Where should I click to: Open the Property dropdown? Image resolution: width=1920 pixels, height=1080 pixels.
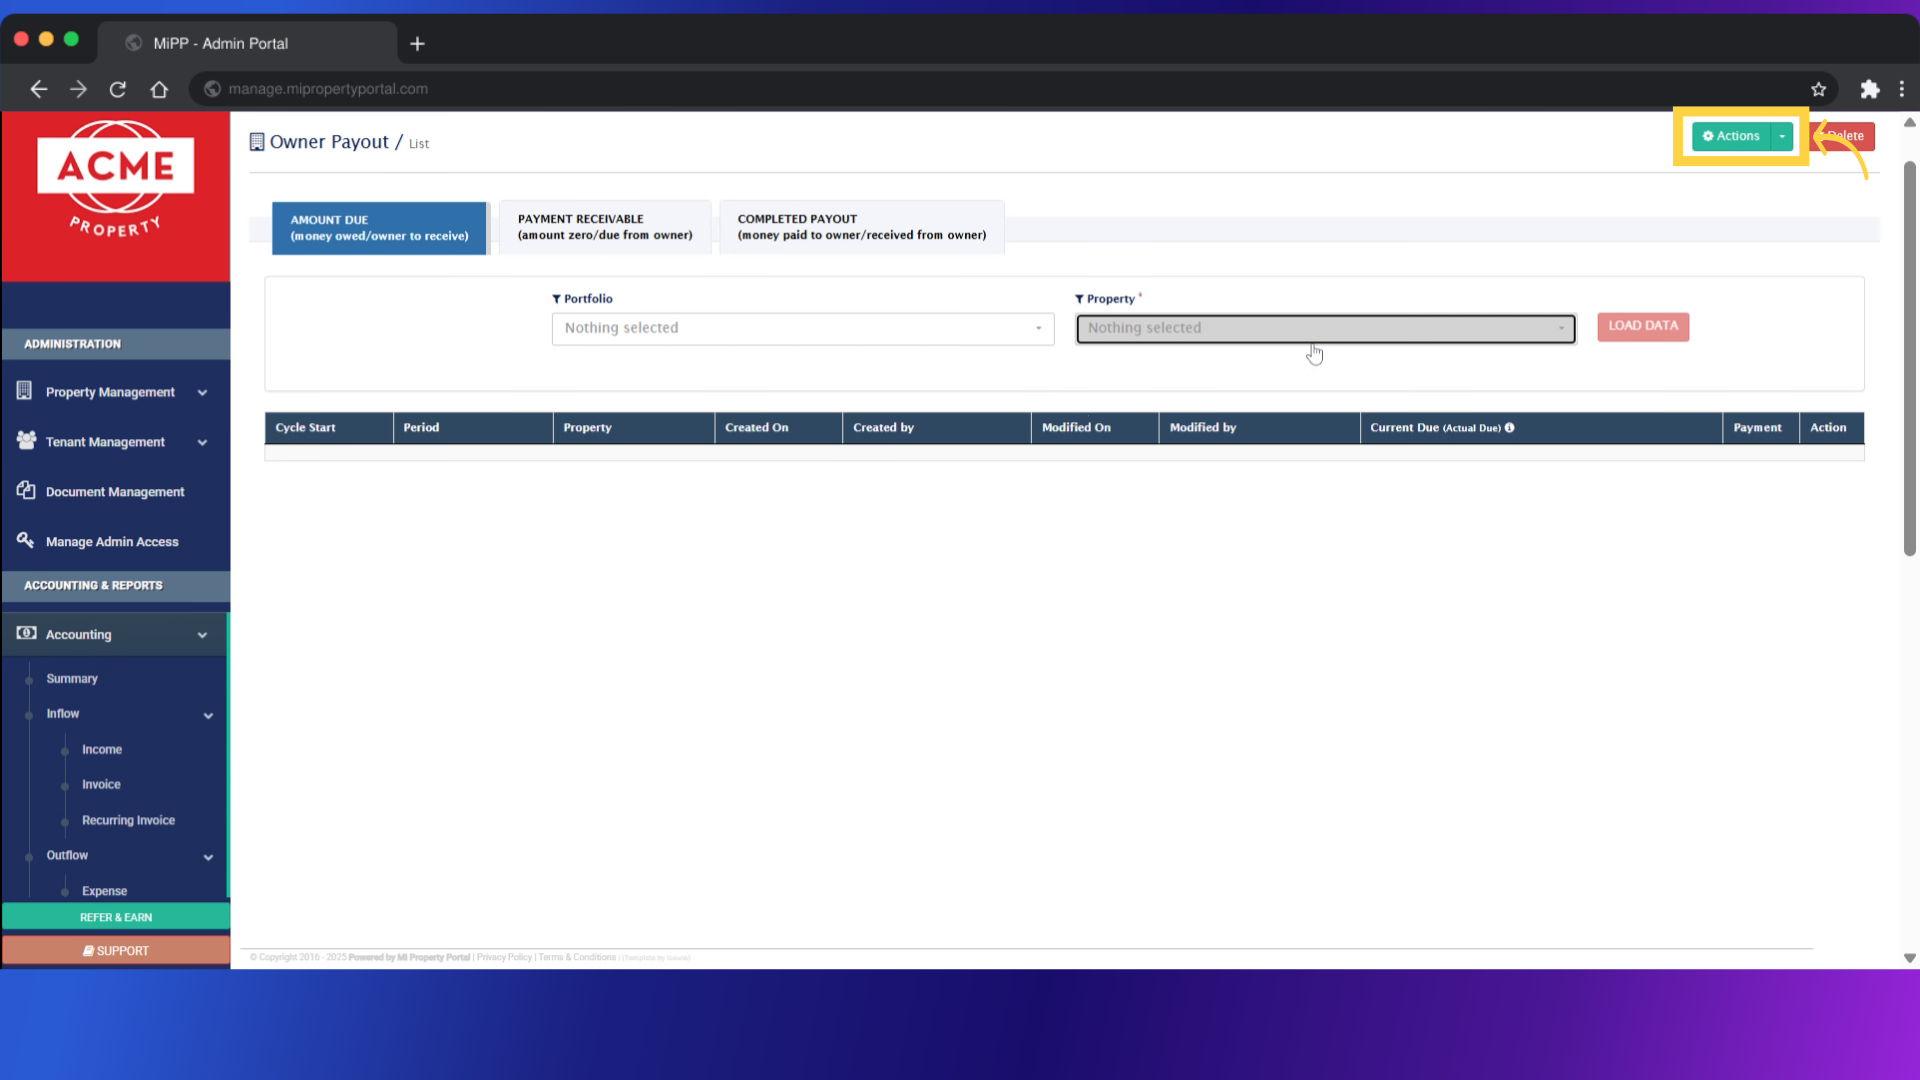pos(1325,328)
